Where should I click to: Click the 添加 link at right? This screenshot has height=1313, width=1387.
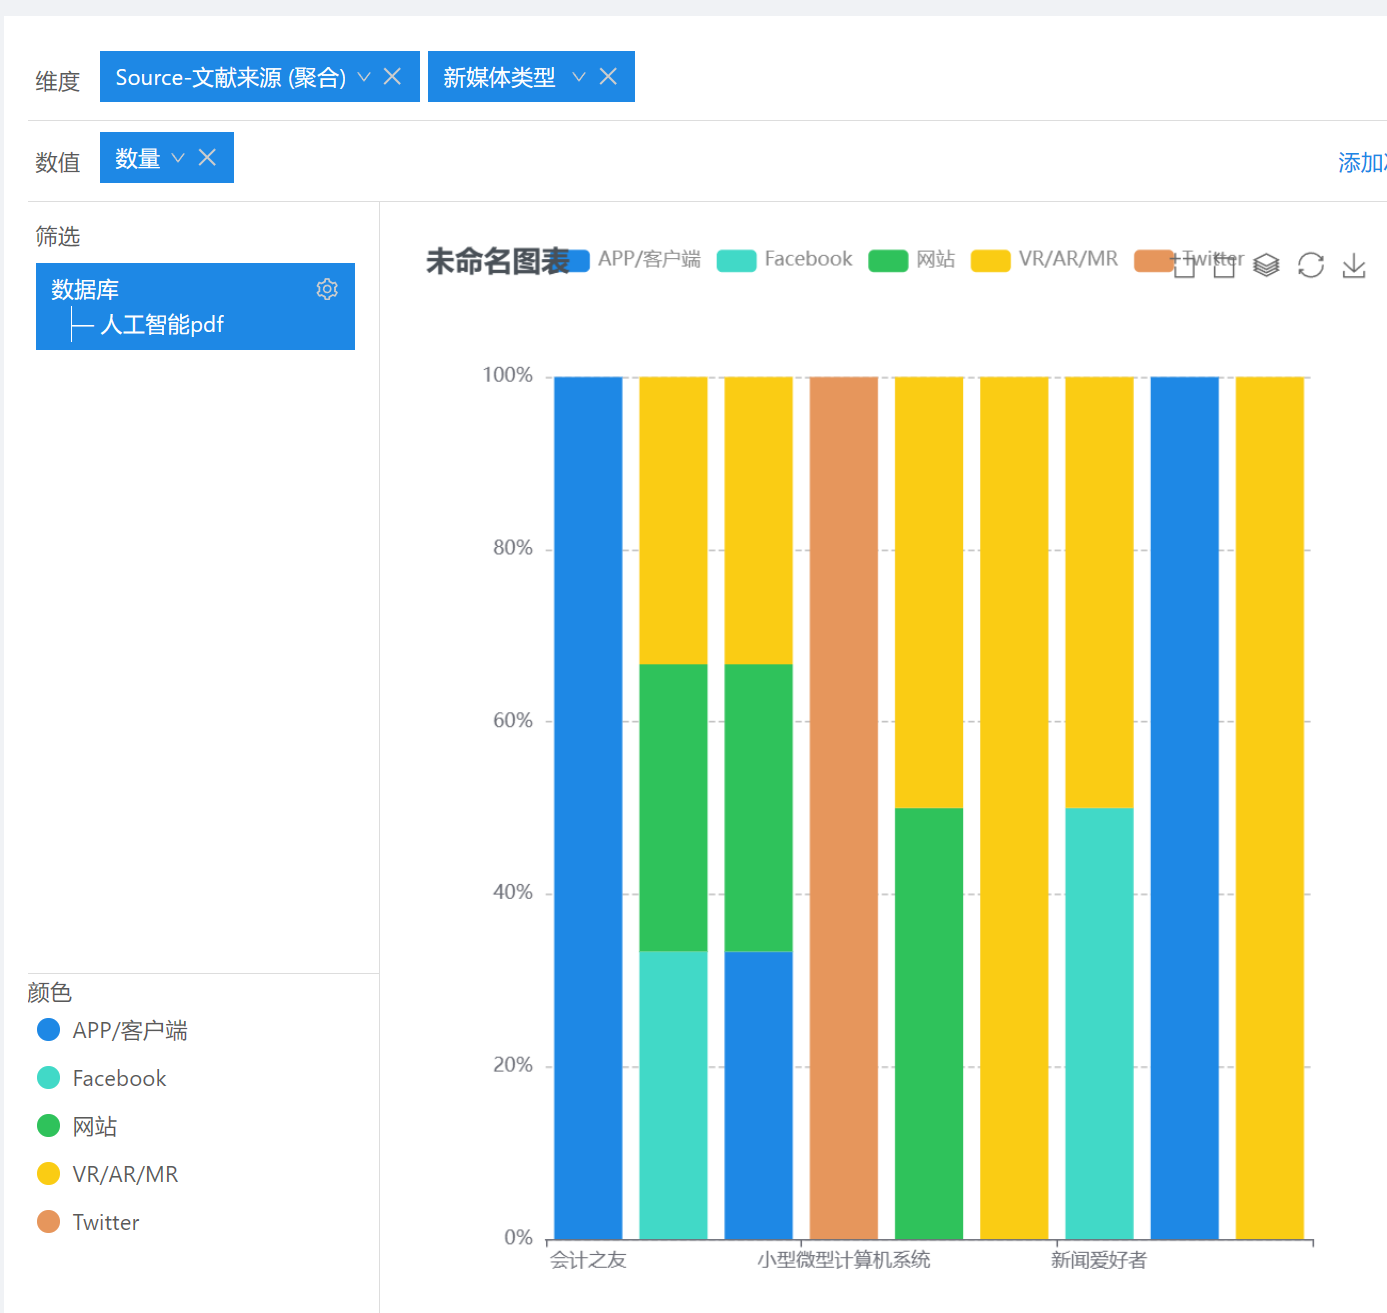pos(1362,163)
